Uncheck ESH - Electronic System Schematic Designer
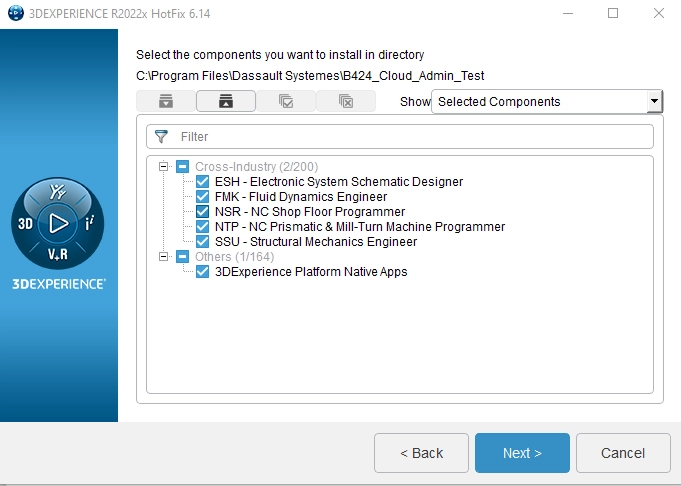 coord(202,182)
